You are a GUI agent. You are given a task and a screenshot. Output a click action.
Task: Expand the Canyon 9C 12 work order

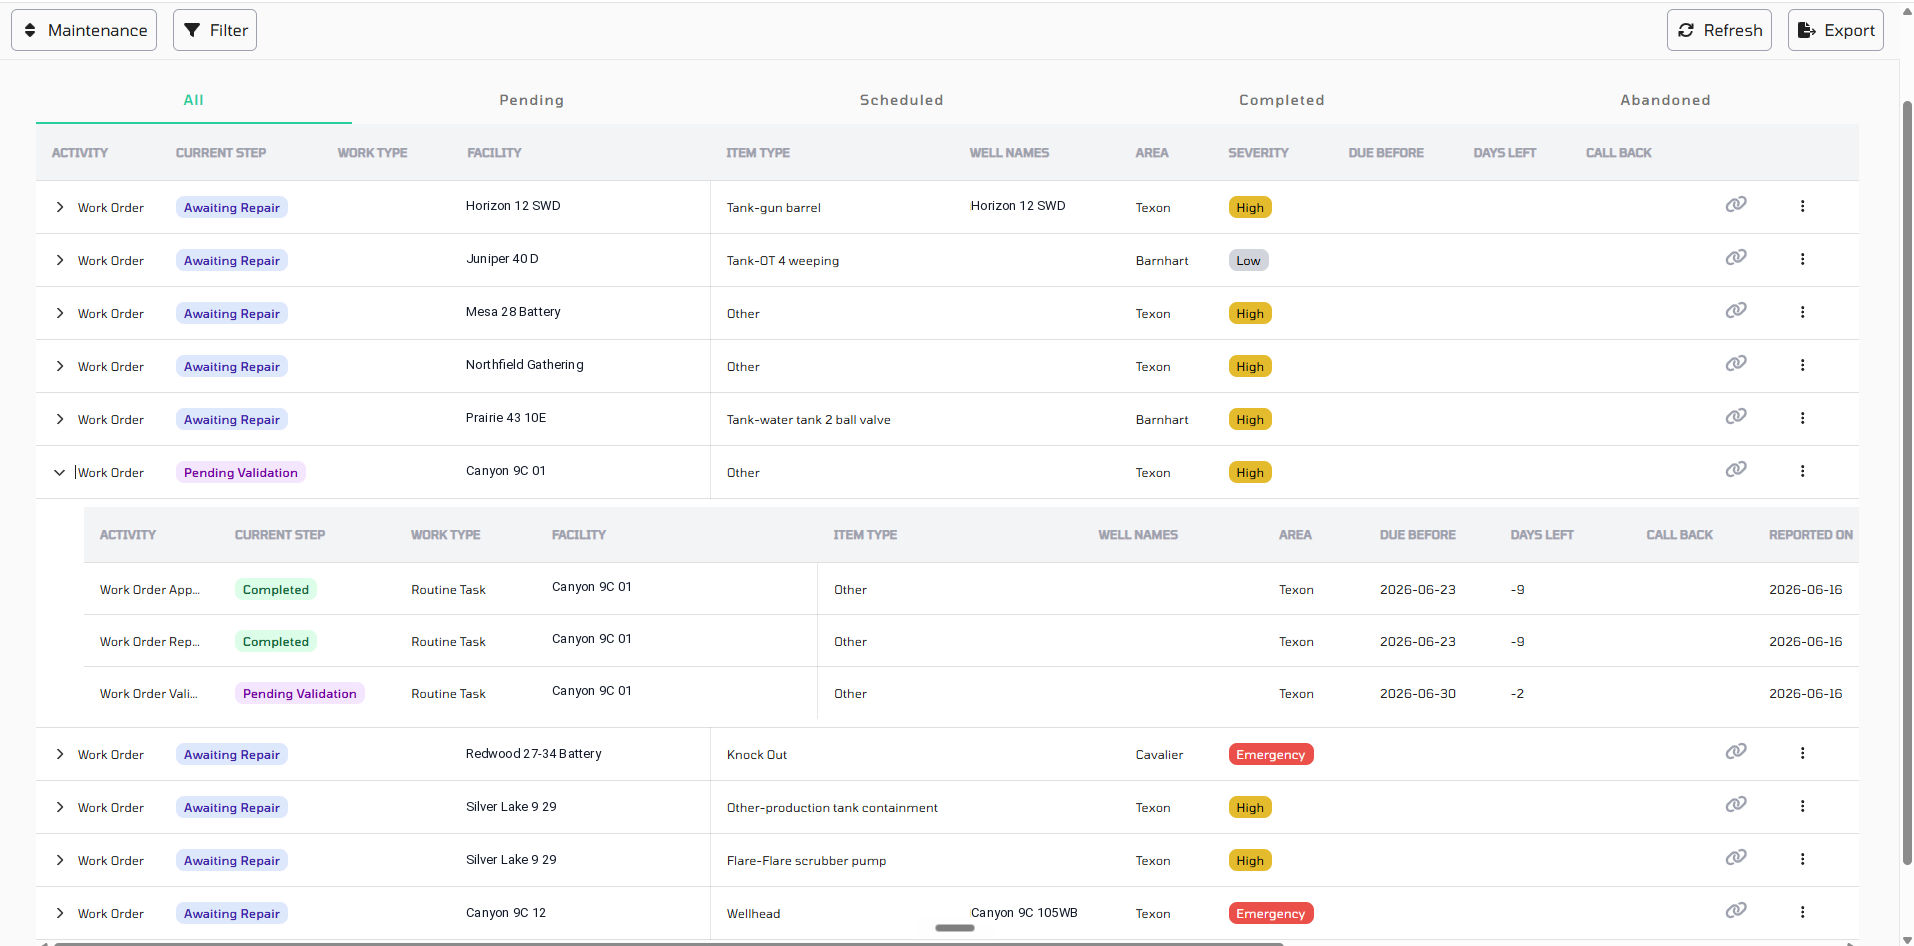click(60, 913)
